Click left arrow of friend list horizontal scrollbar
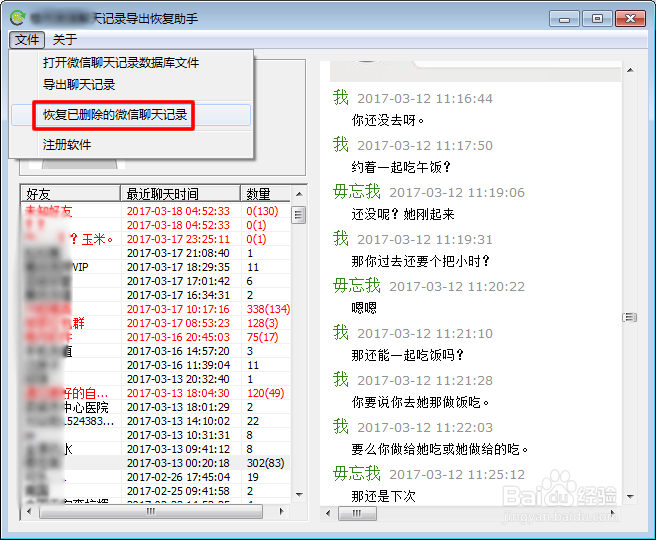 tap(29, 511)
